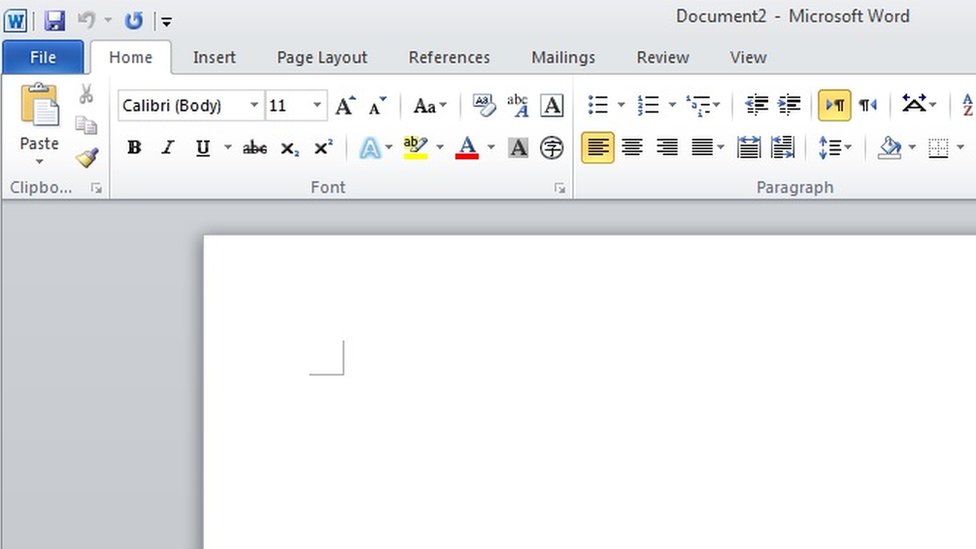Click the Distributed alignment icon
This screenshot has width=976, height=549.
[x=748, y=148]
